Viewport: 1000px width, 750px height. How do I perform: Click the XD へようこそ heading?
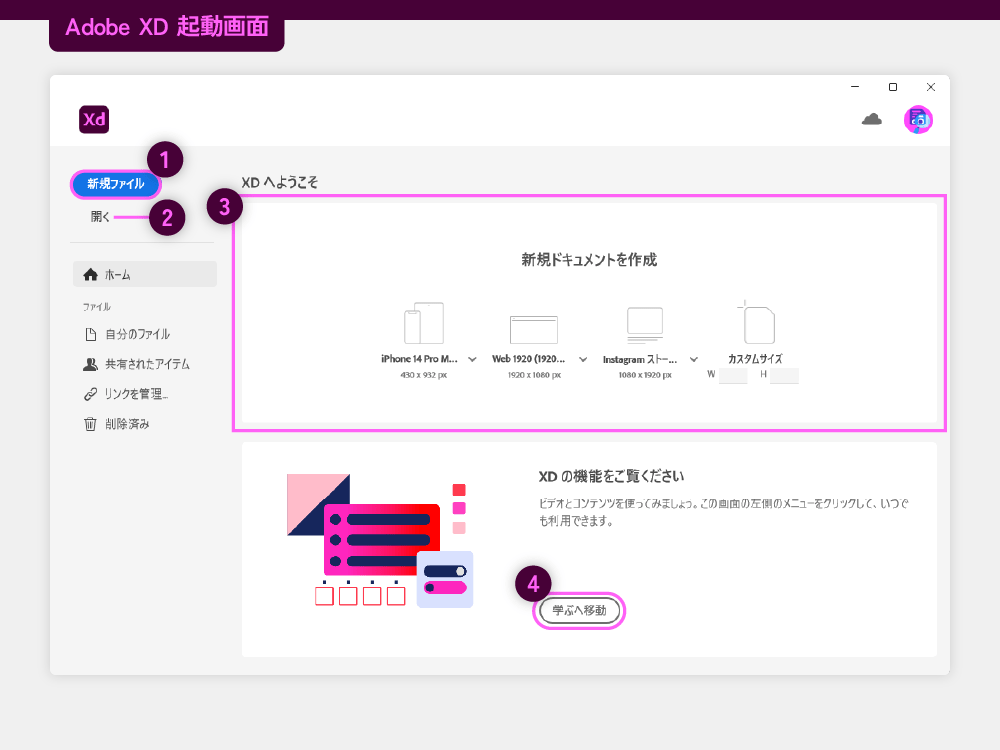coord(279,182)
